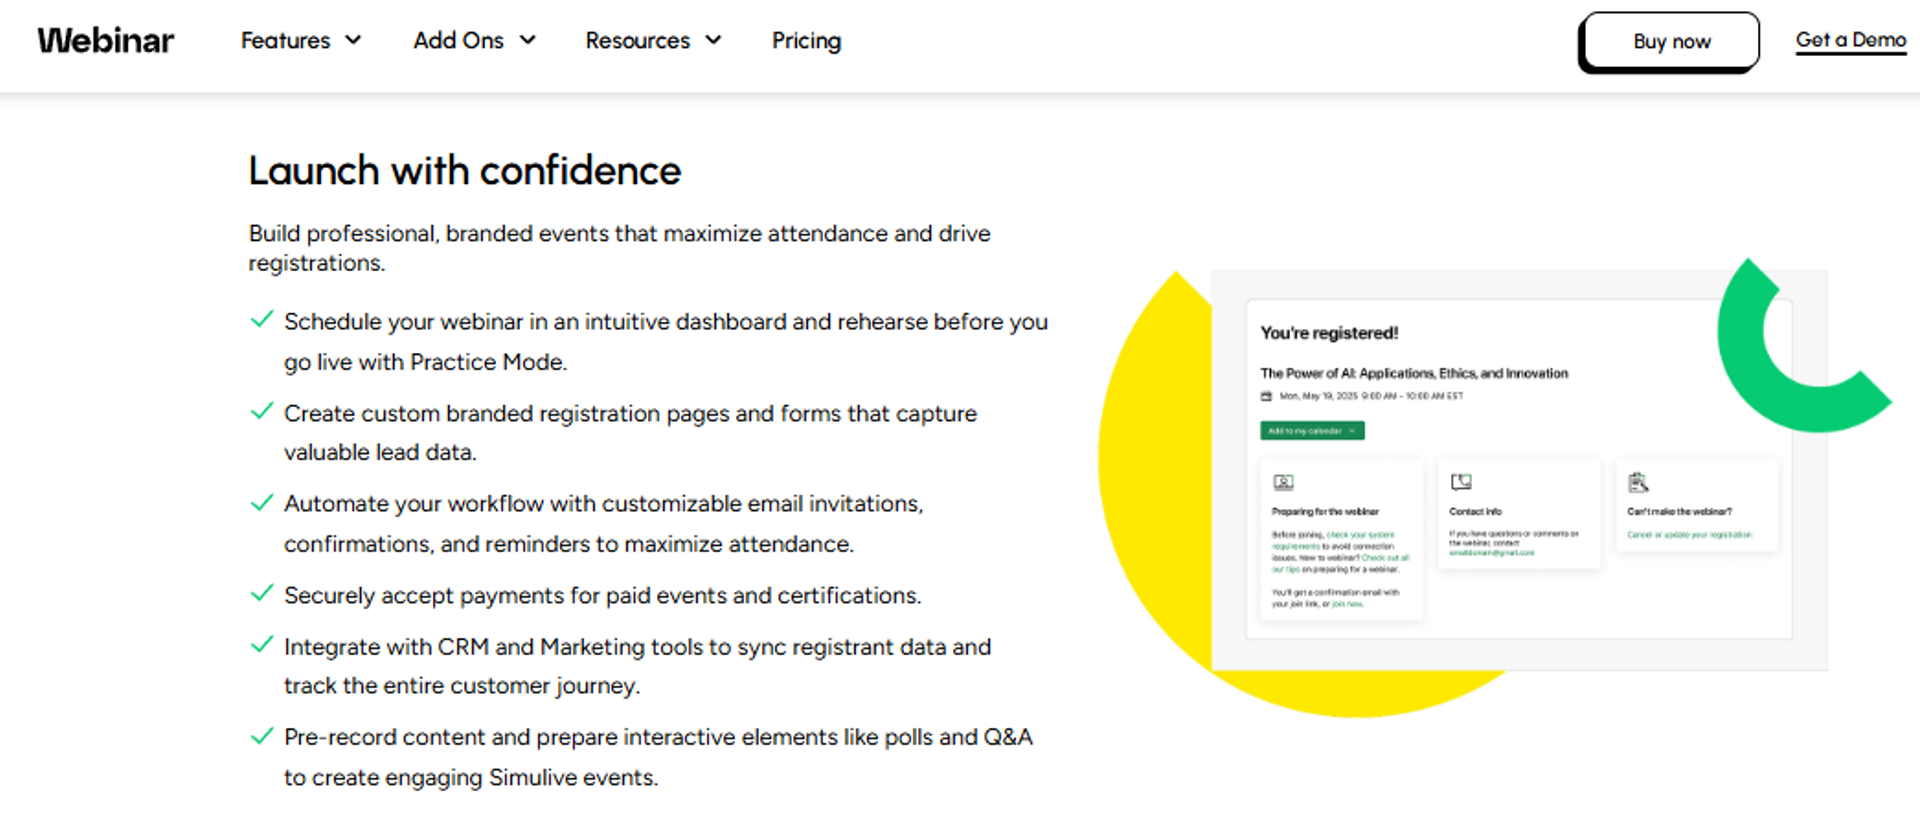Click checkmark beside Securely accept payments
The height and width of the screenshot is (816, 1920).
click(x=262, y=594)
